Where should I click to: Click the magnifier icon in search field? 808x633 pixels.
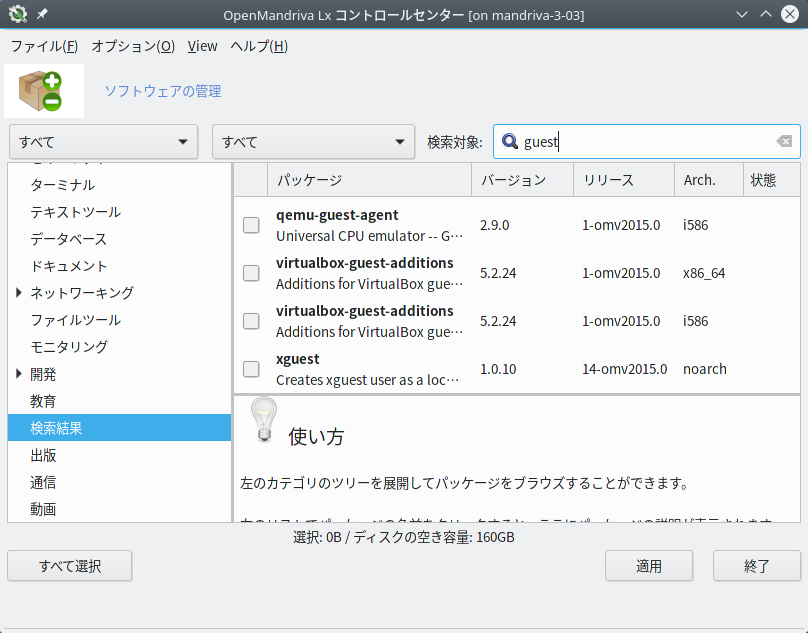510,141
